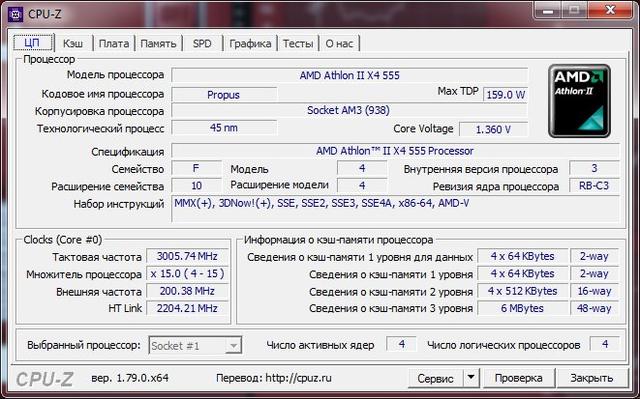The width and height of the screenshot is (640, 399).
Task: Click the instruction set MMX(+), 3DNow!(+) field
Action: coord(395,209)
